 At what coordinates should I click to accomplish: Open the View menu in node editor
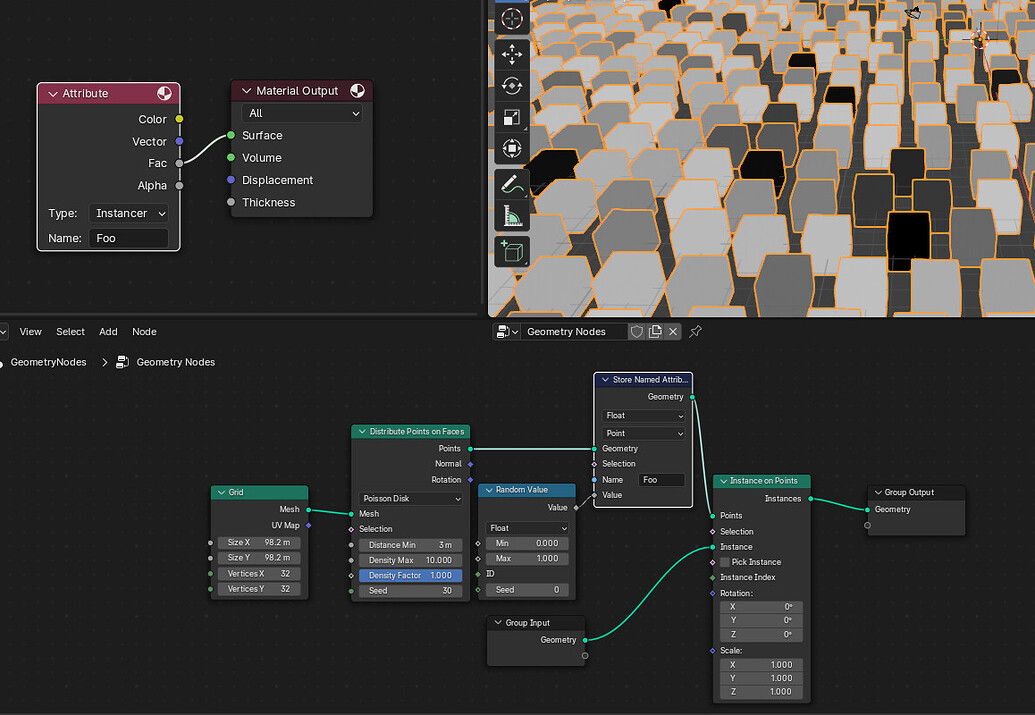[30, 331]
